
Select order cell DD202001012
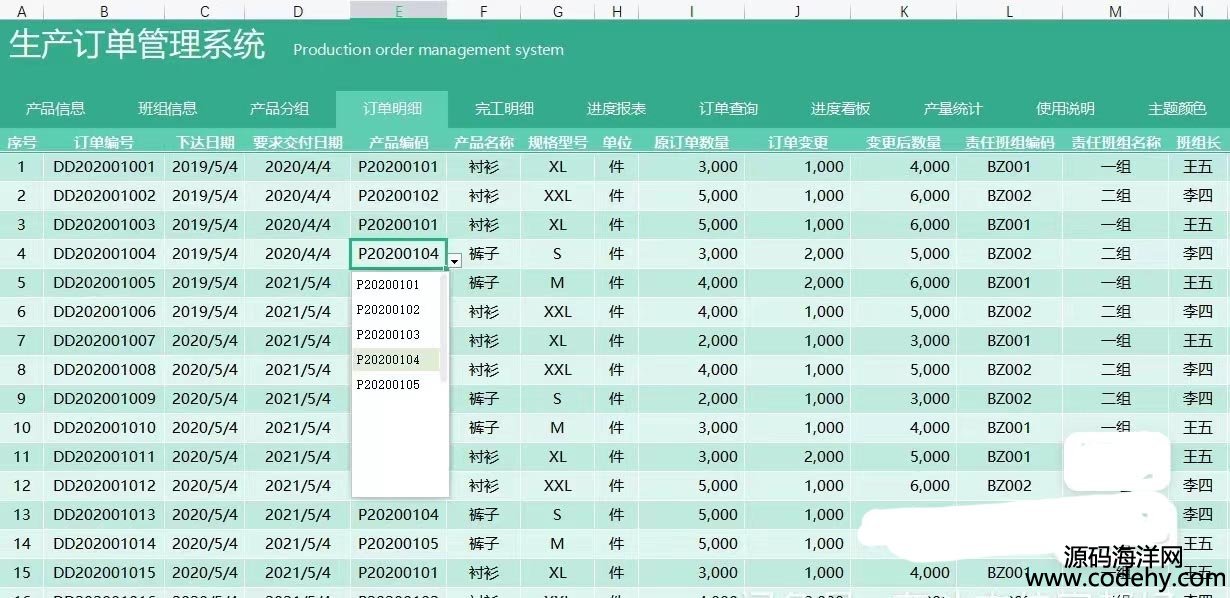(104, 486)
